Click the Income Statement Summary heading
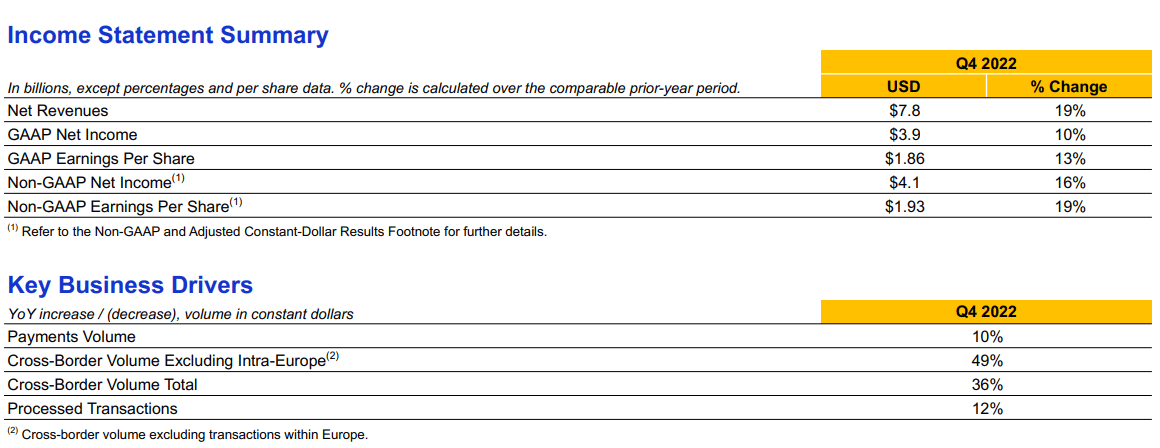The width and height of the screenshot is (1160, 448). [x=168, y=35]
